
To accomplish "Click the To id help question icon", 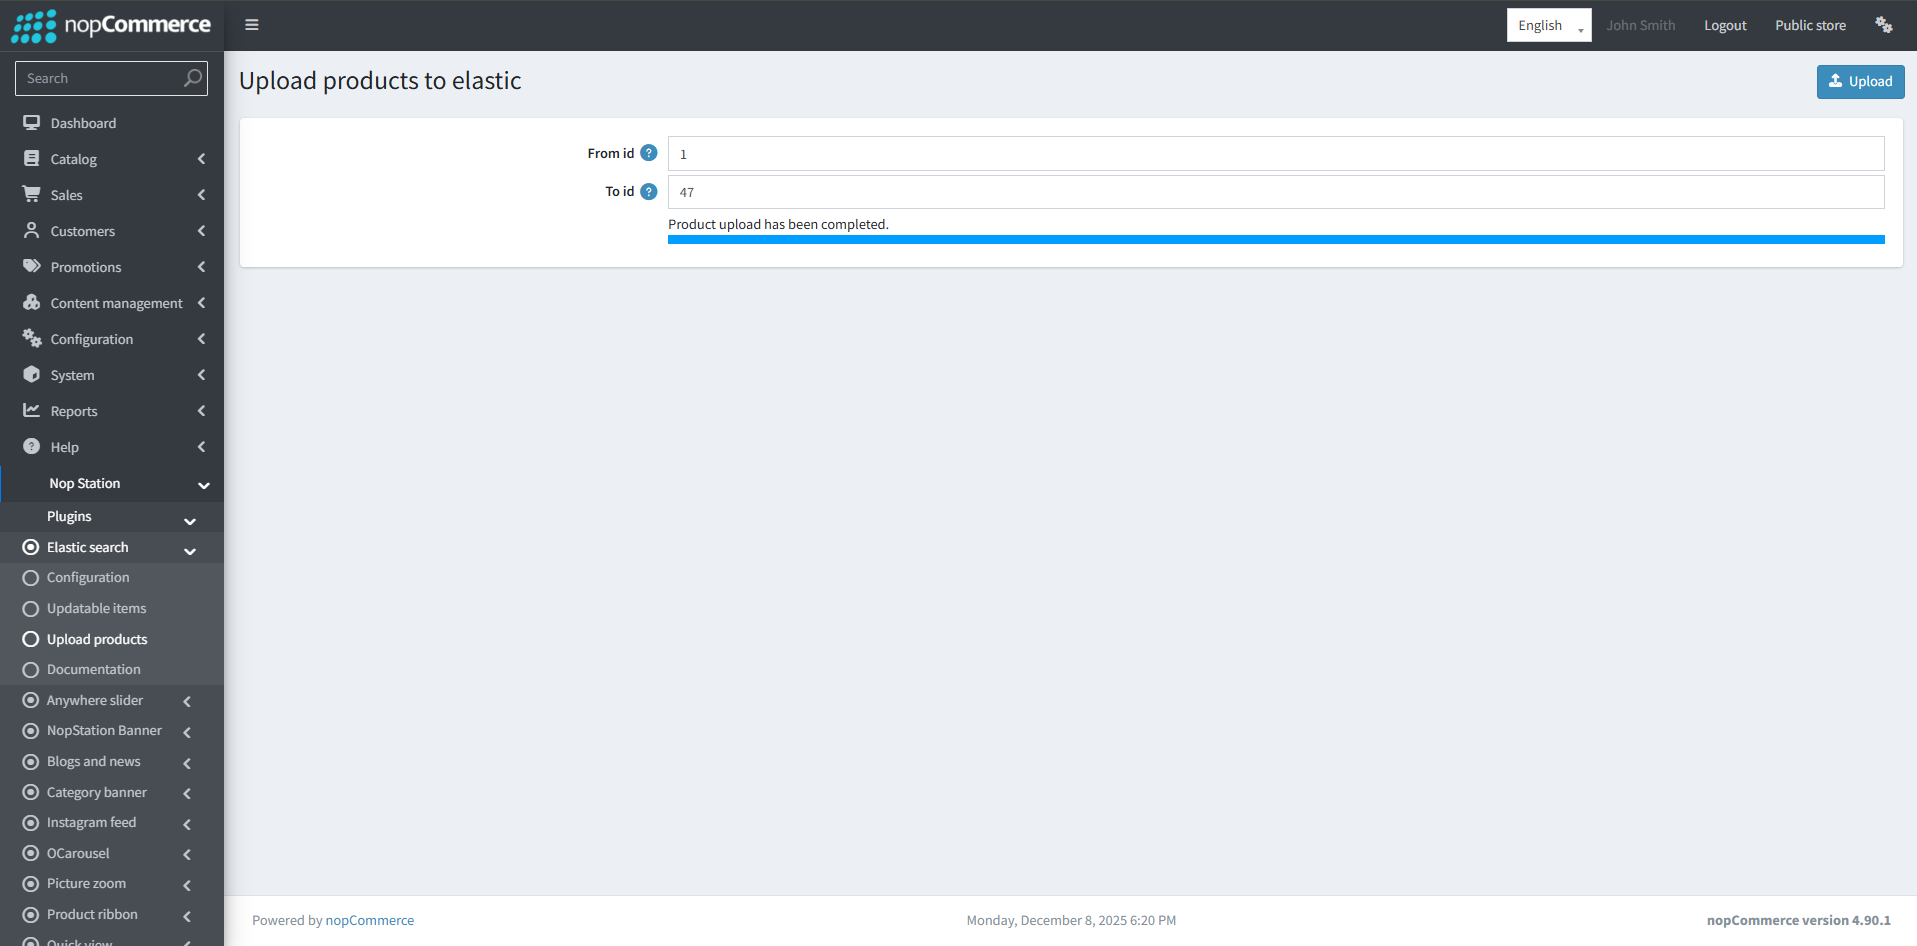I will (x=649, y=191).
